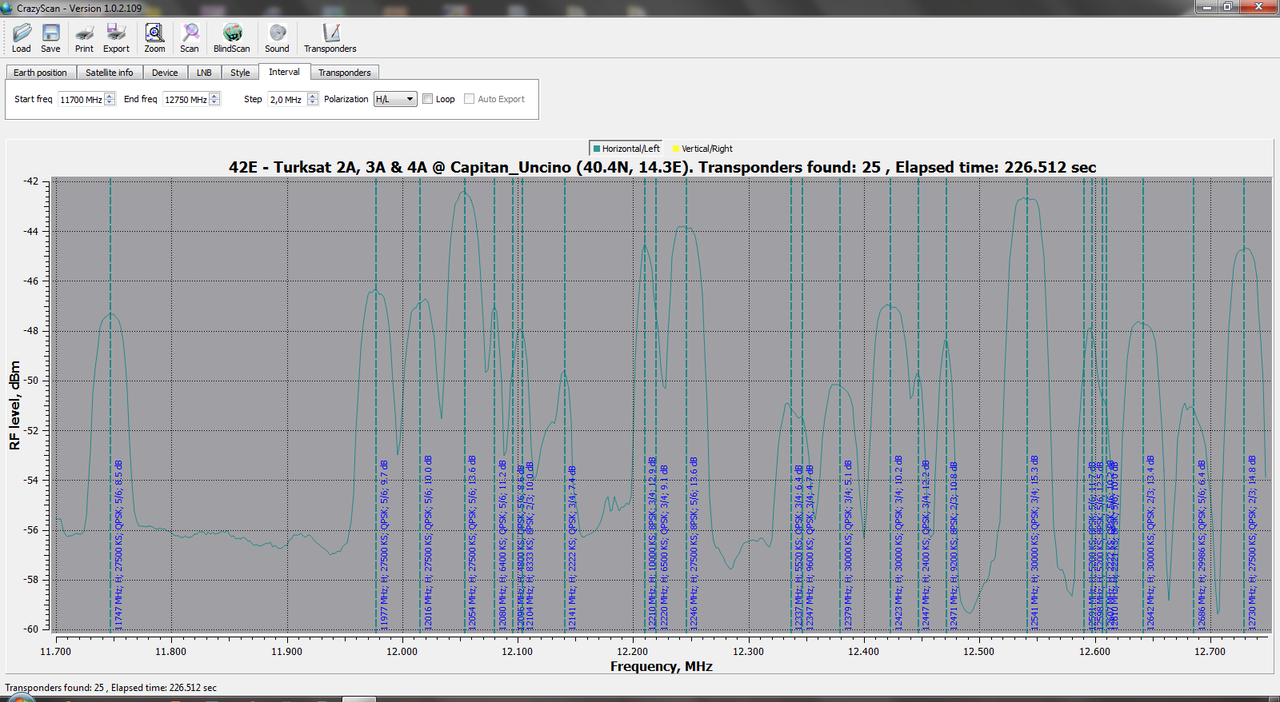
Task: Select transponder marker 11977 MHz
Action: [x=383, y=544]
